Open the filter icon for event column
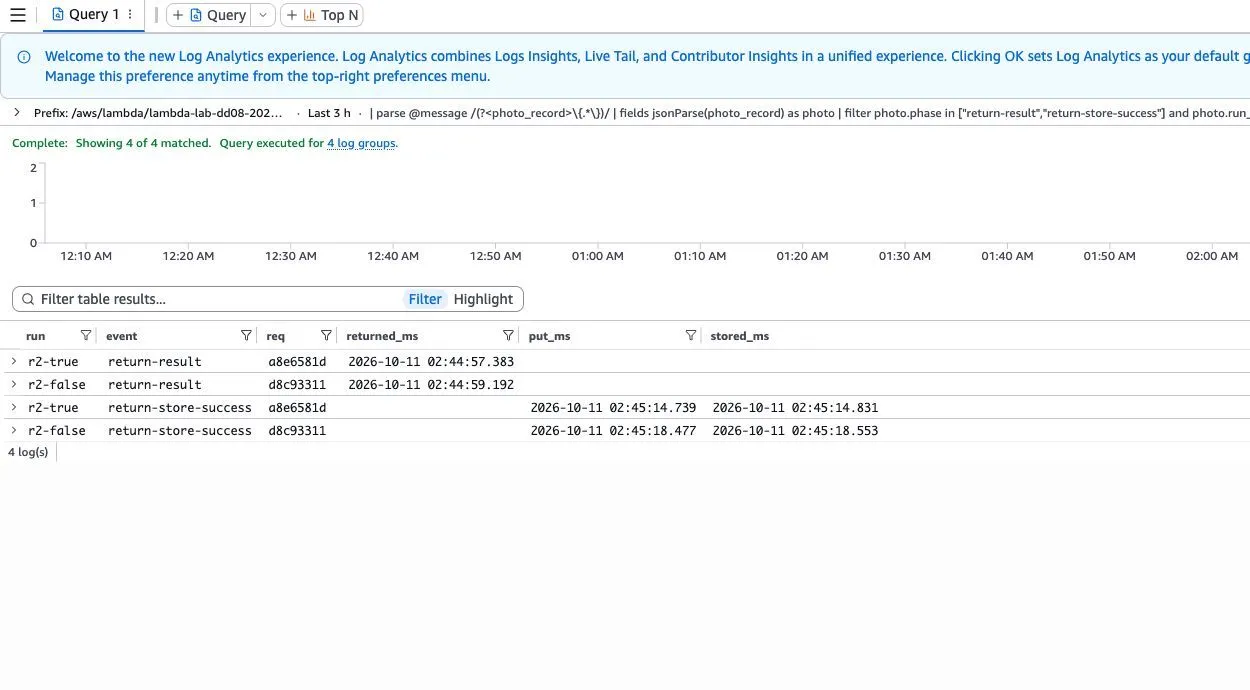 246,335
